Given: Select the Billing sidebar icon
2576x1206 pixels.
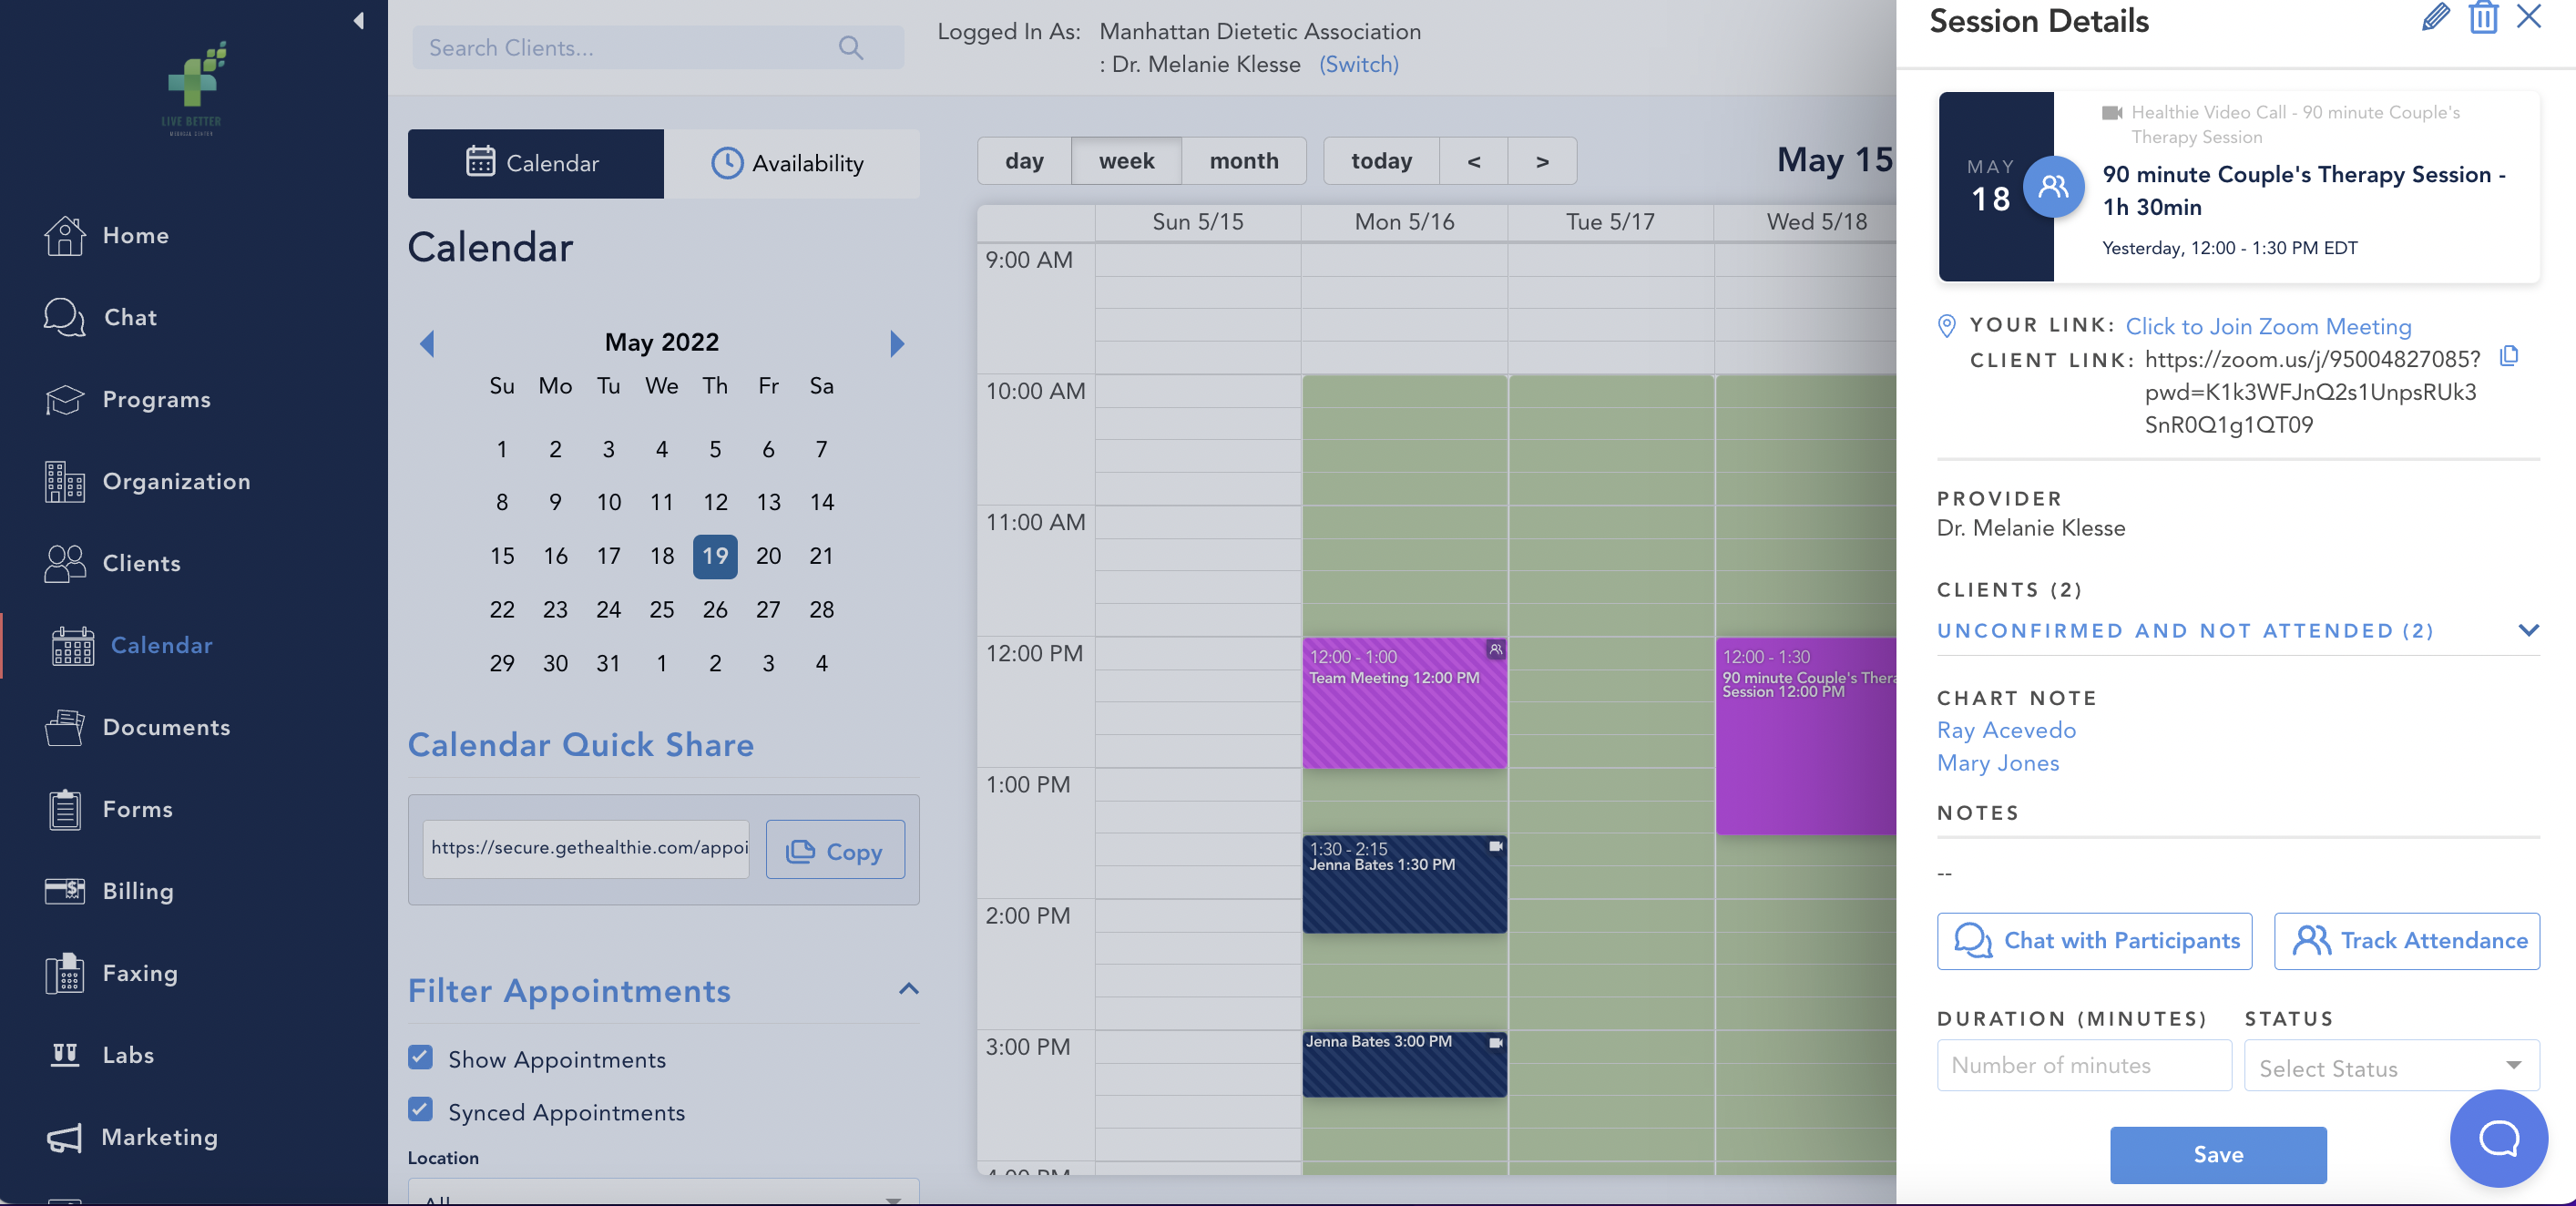Looking at the screenshot, I should point(64,891).
